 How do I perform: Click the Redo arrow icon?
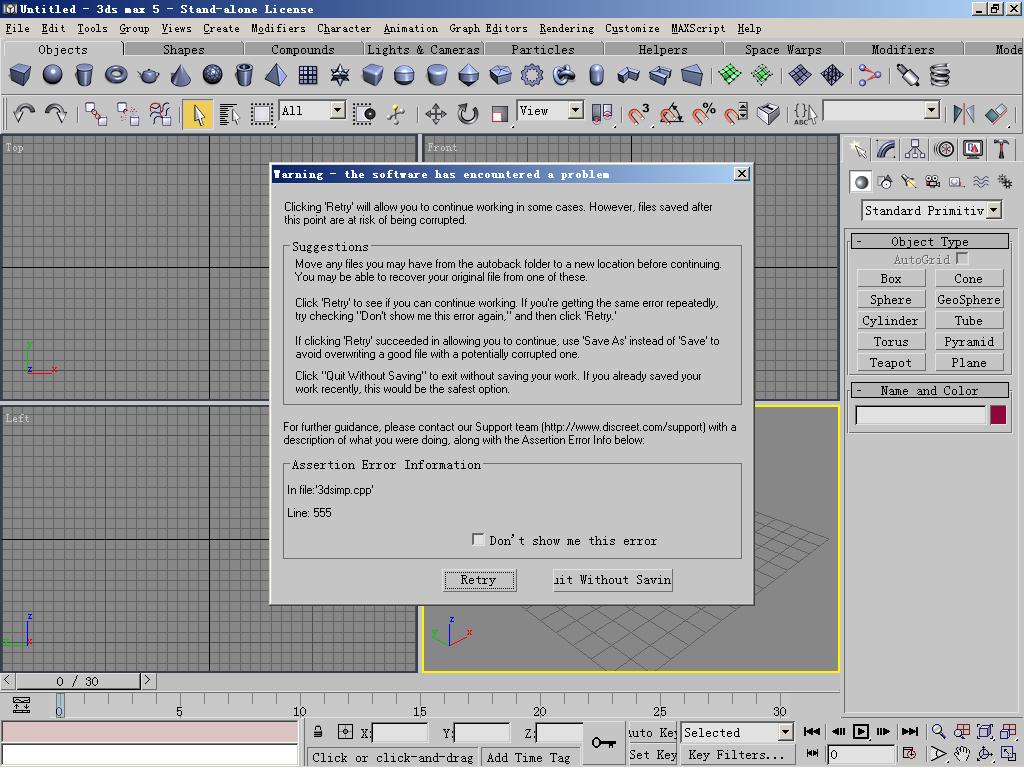point(56,114)
